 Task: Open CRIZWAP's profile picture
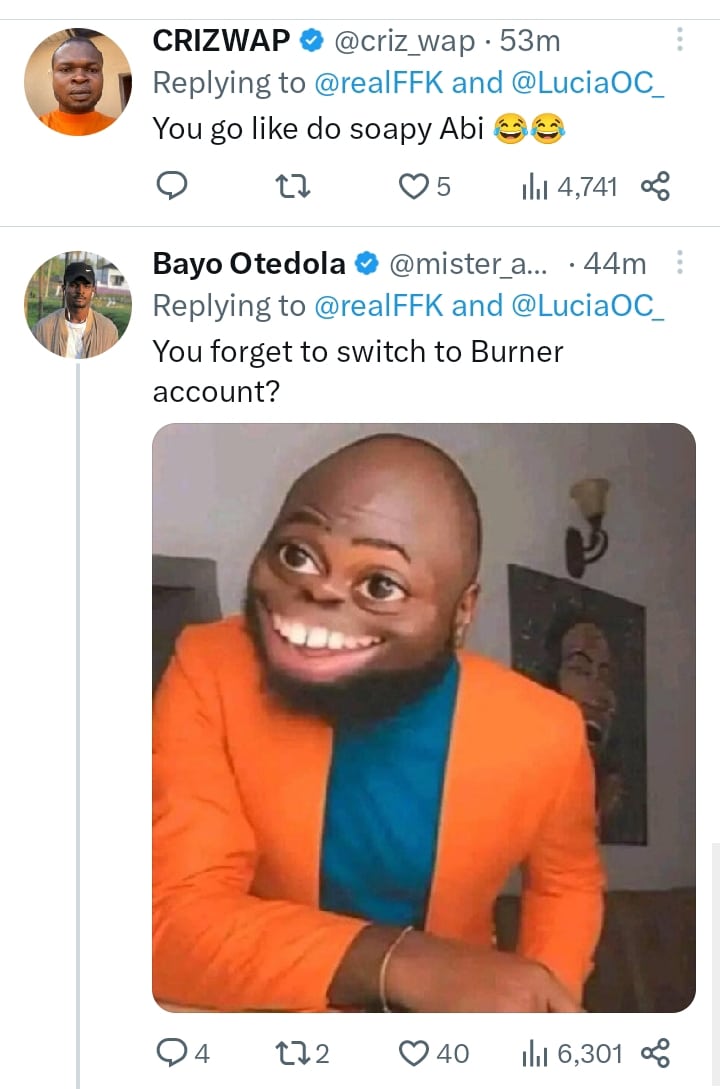[77, 81]
